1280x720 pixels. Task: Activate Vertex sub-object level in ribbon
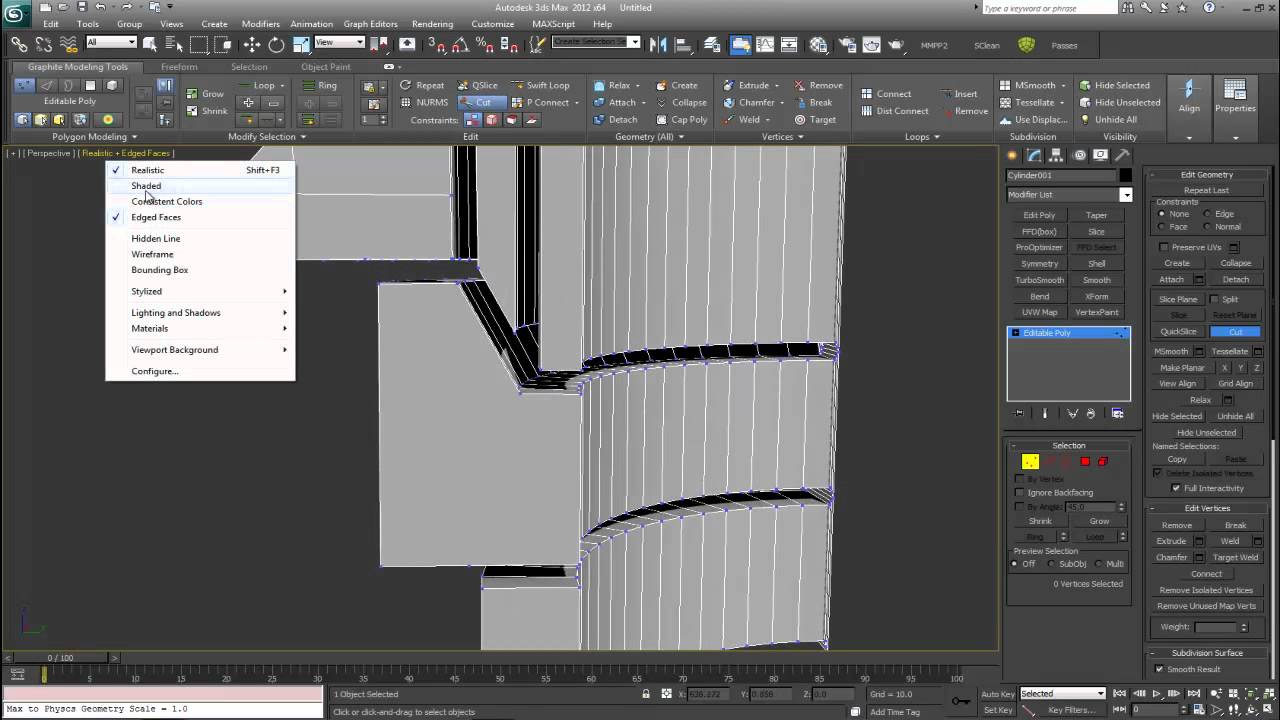(24, 85)
